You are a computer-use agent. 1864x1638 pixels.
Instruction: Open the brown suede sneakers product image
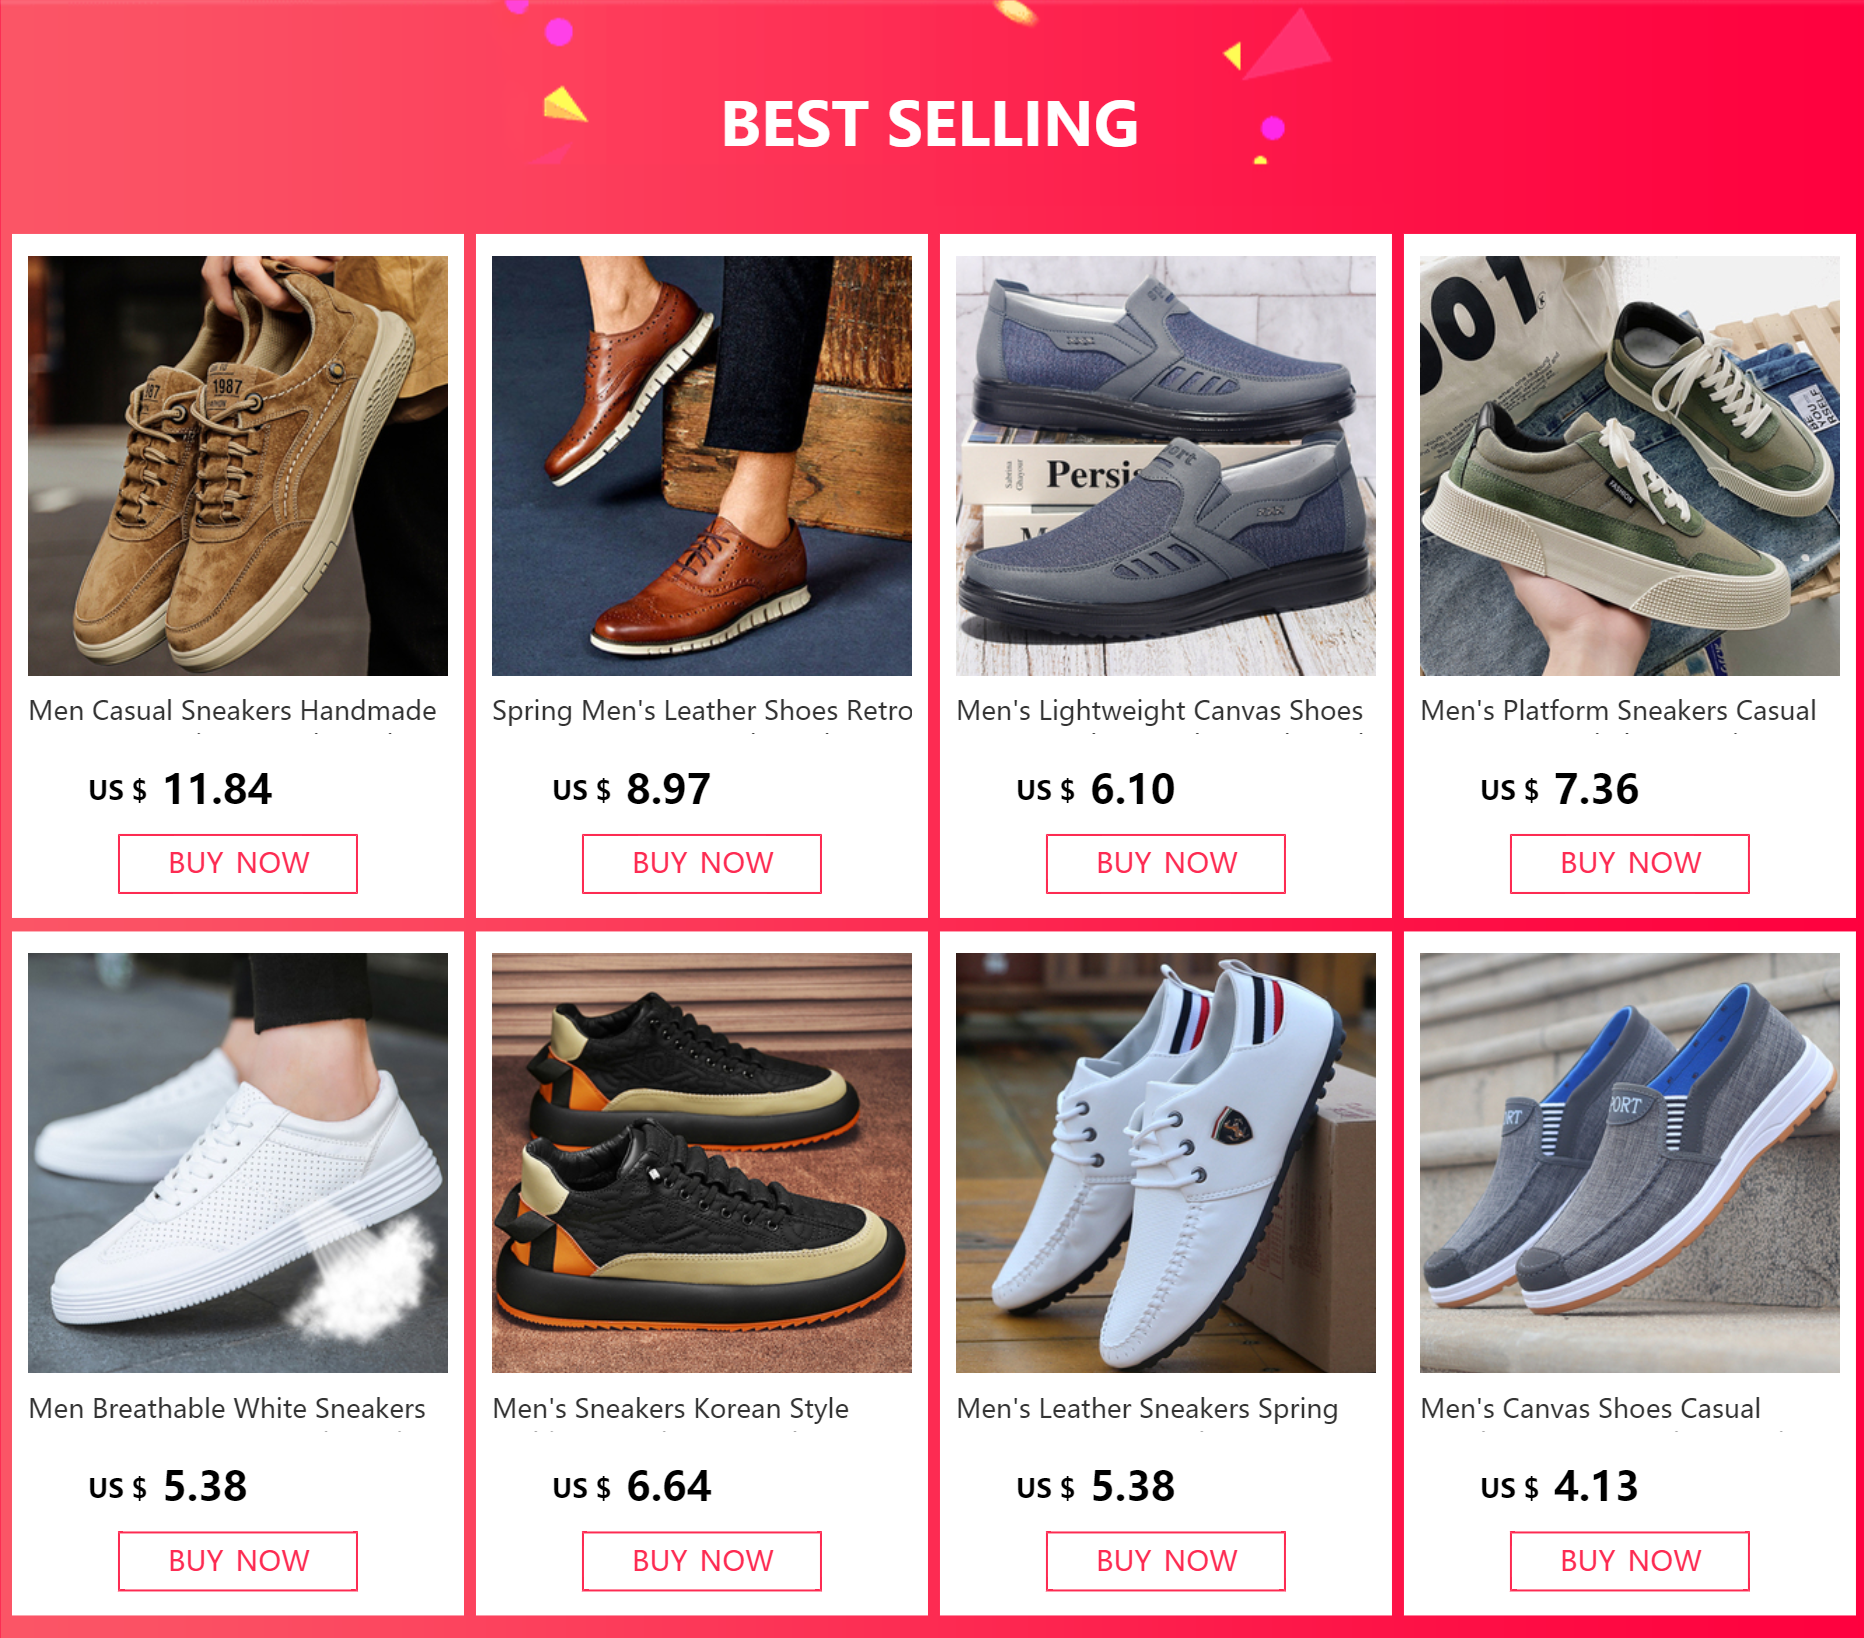[x=238, y=466]
